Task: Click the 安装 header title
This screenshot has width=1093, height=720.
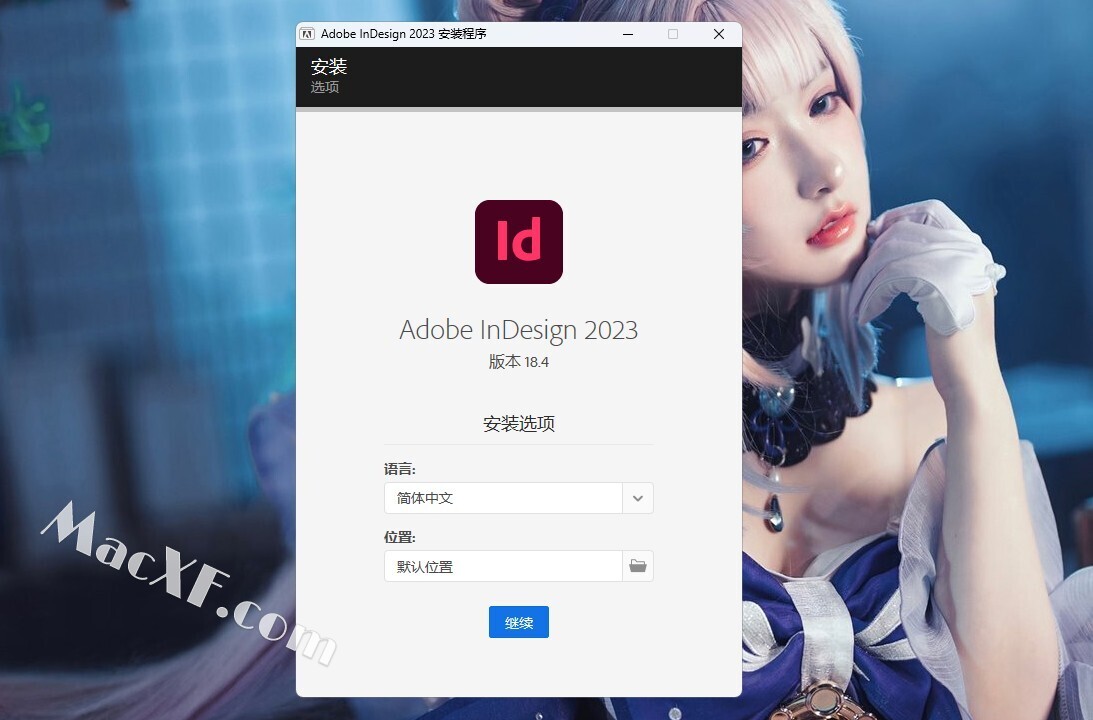Action: 329,67
